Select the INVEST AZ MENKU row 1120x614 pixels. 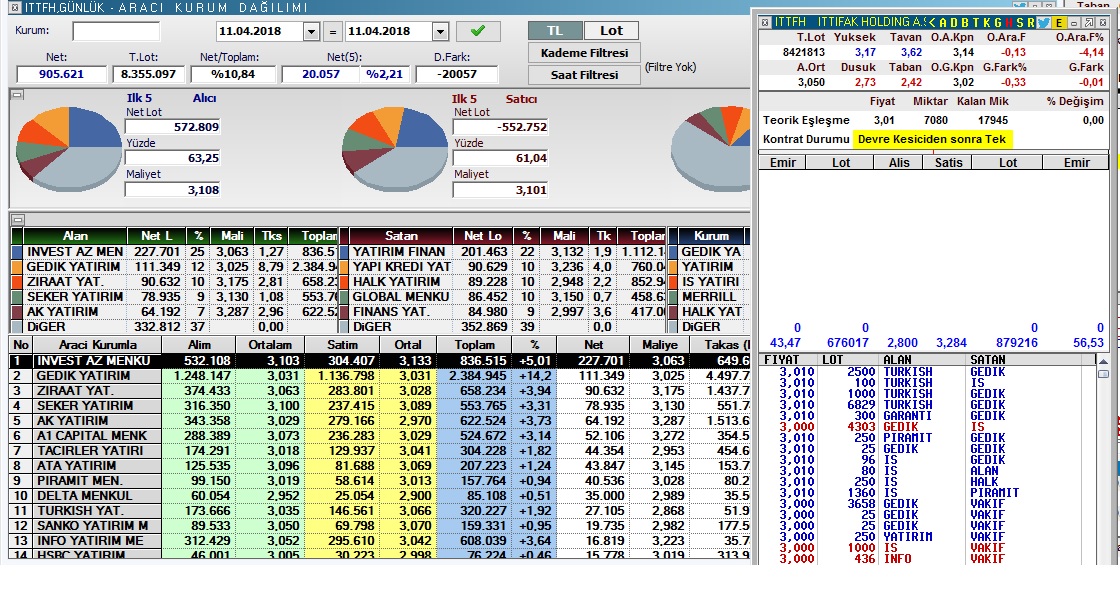[x=379, y=361]
